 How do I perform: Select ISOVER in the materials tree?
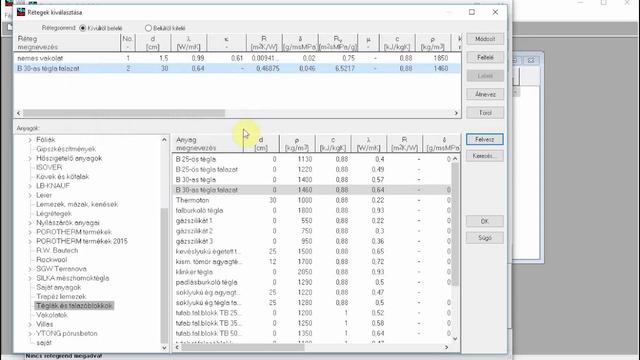pos(49,167)
